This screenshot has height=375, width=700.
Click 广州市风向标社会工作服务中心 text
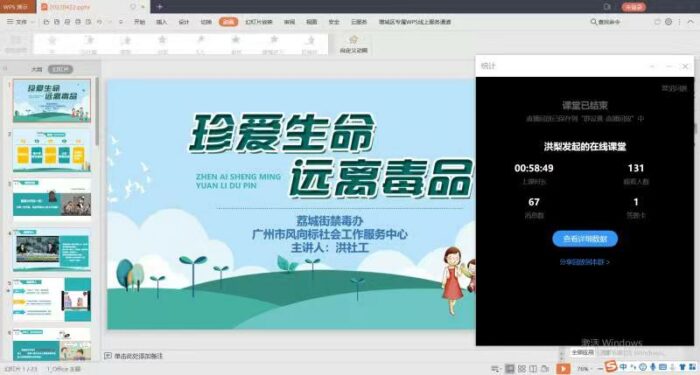(x=330, y=234)
